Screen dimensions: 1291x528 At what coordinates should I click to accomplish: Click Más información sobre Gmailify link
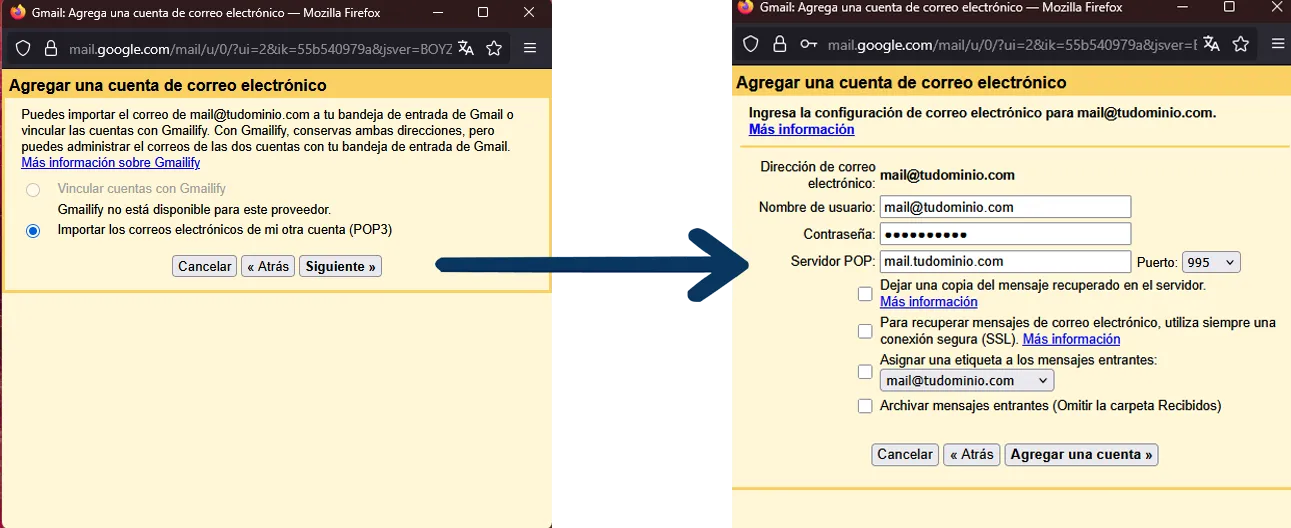(110, 163)
